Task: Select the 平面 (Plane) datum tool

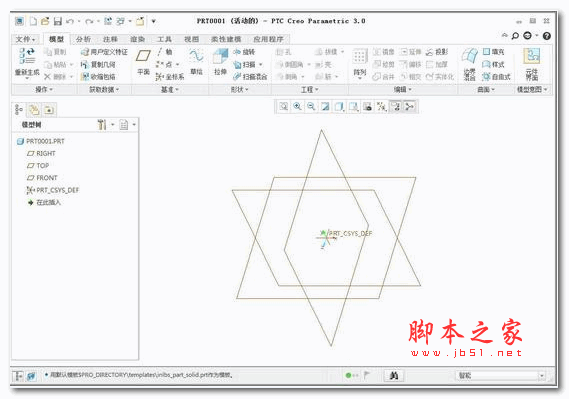Action: (143, 62)
